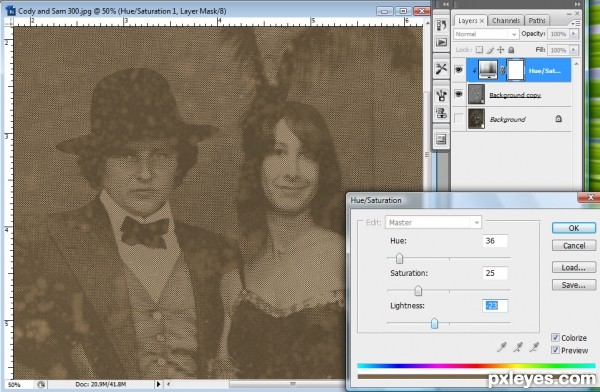Open the bottom dock panel icon
The image size is (600, 392).
[x=441, y=139]
